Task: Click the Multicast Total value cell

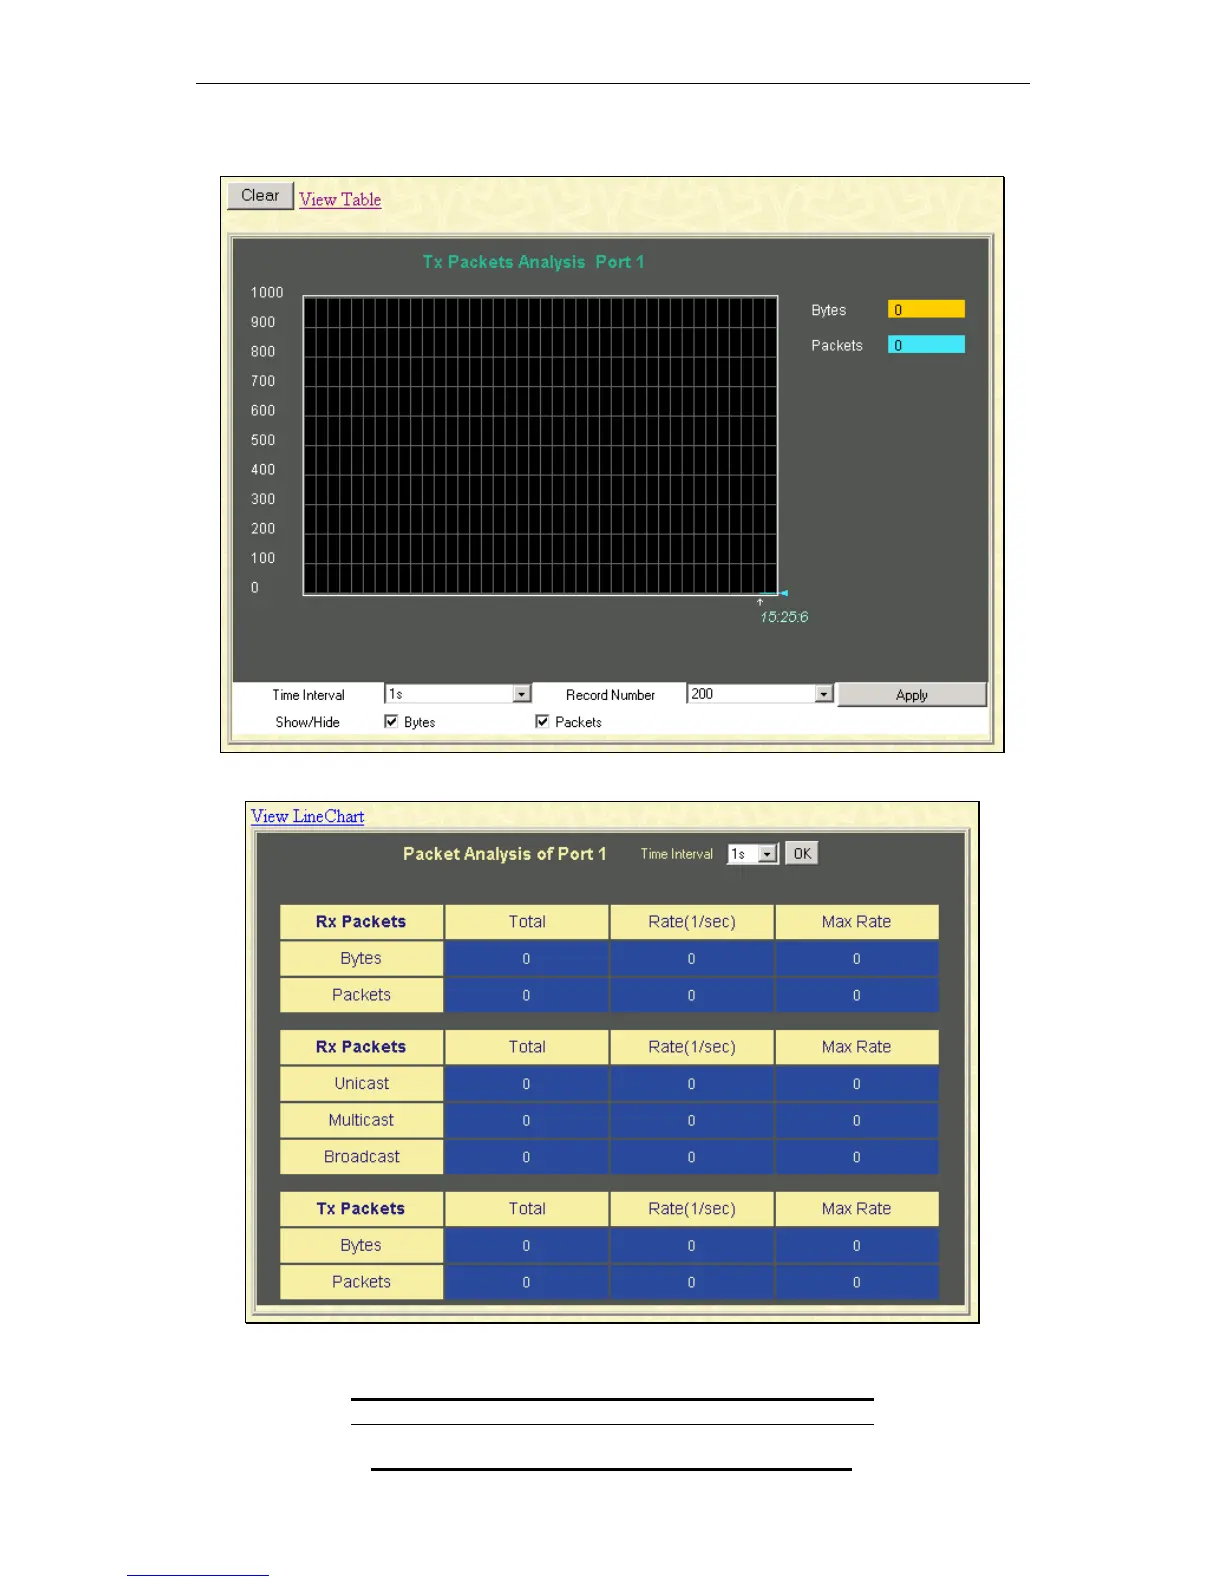Action: click(526, 1121)
